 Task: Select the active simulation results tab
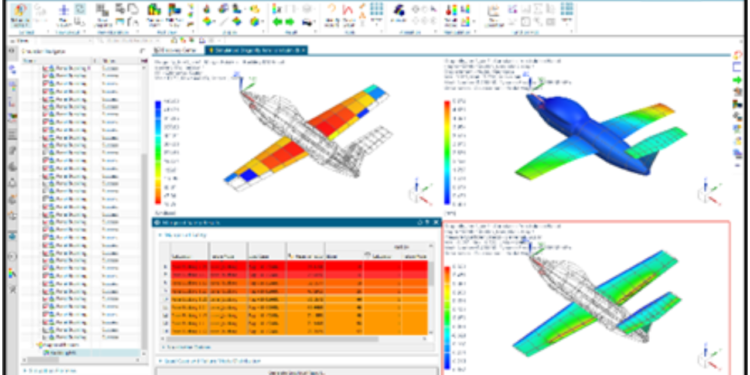(256, 50)
